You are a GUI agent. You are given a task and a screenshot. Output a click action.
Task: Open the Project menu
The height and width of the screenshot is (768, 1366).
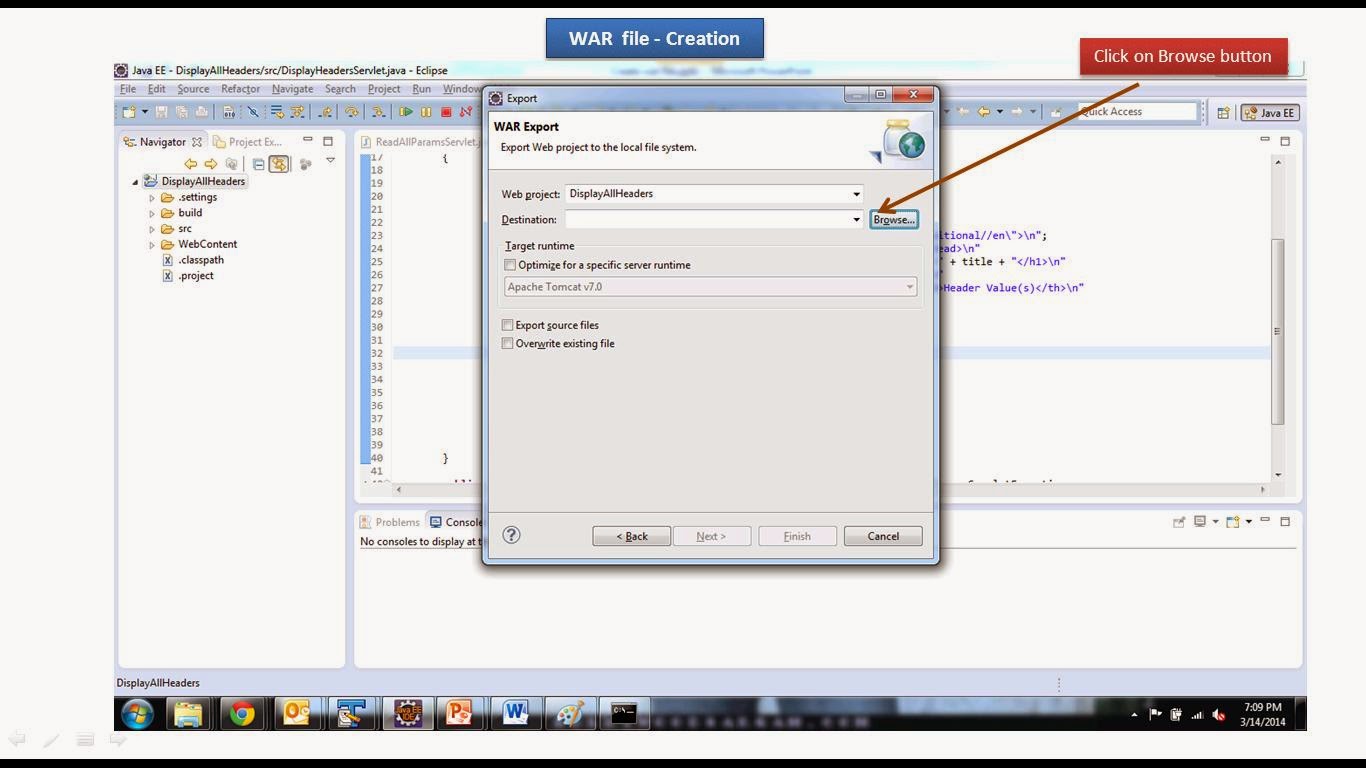pyautogui.click(x=383, y=88)
